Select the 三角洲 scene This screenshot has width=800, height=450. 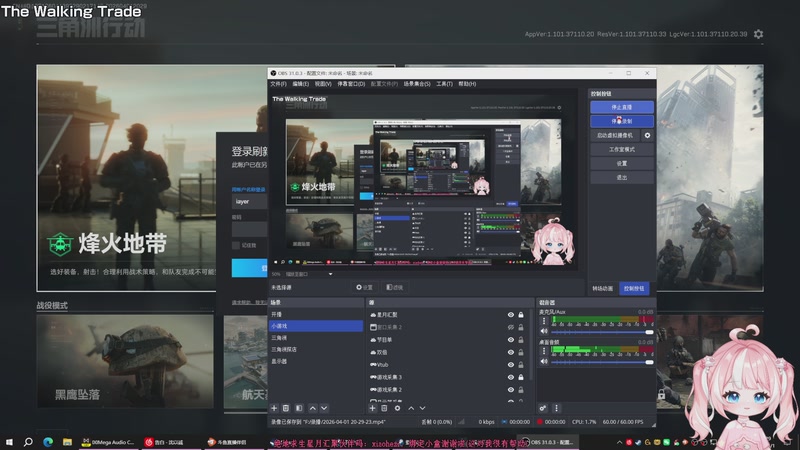pyautogui.click(x=316, y=338)
